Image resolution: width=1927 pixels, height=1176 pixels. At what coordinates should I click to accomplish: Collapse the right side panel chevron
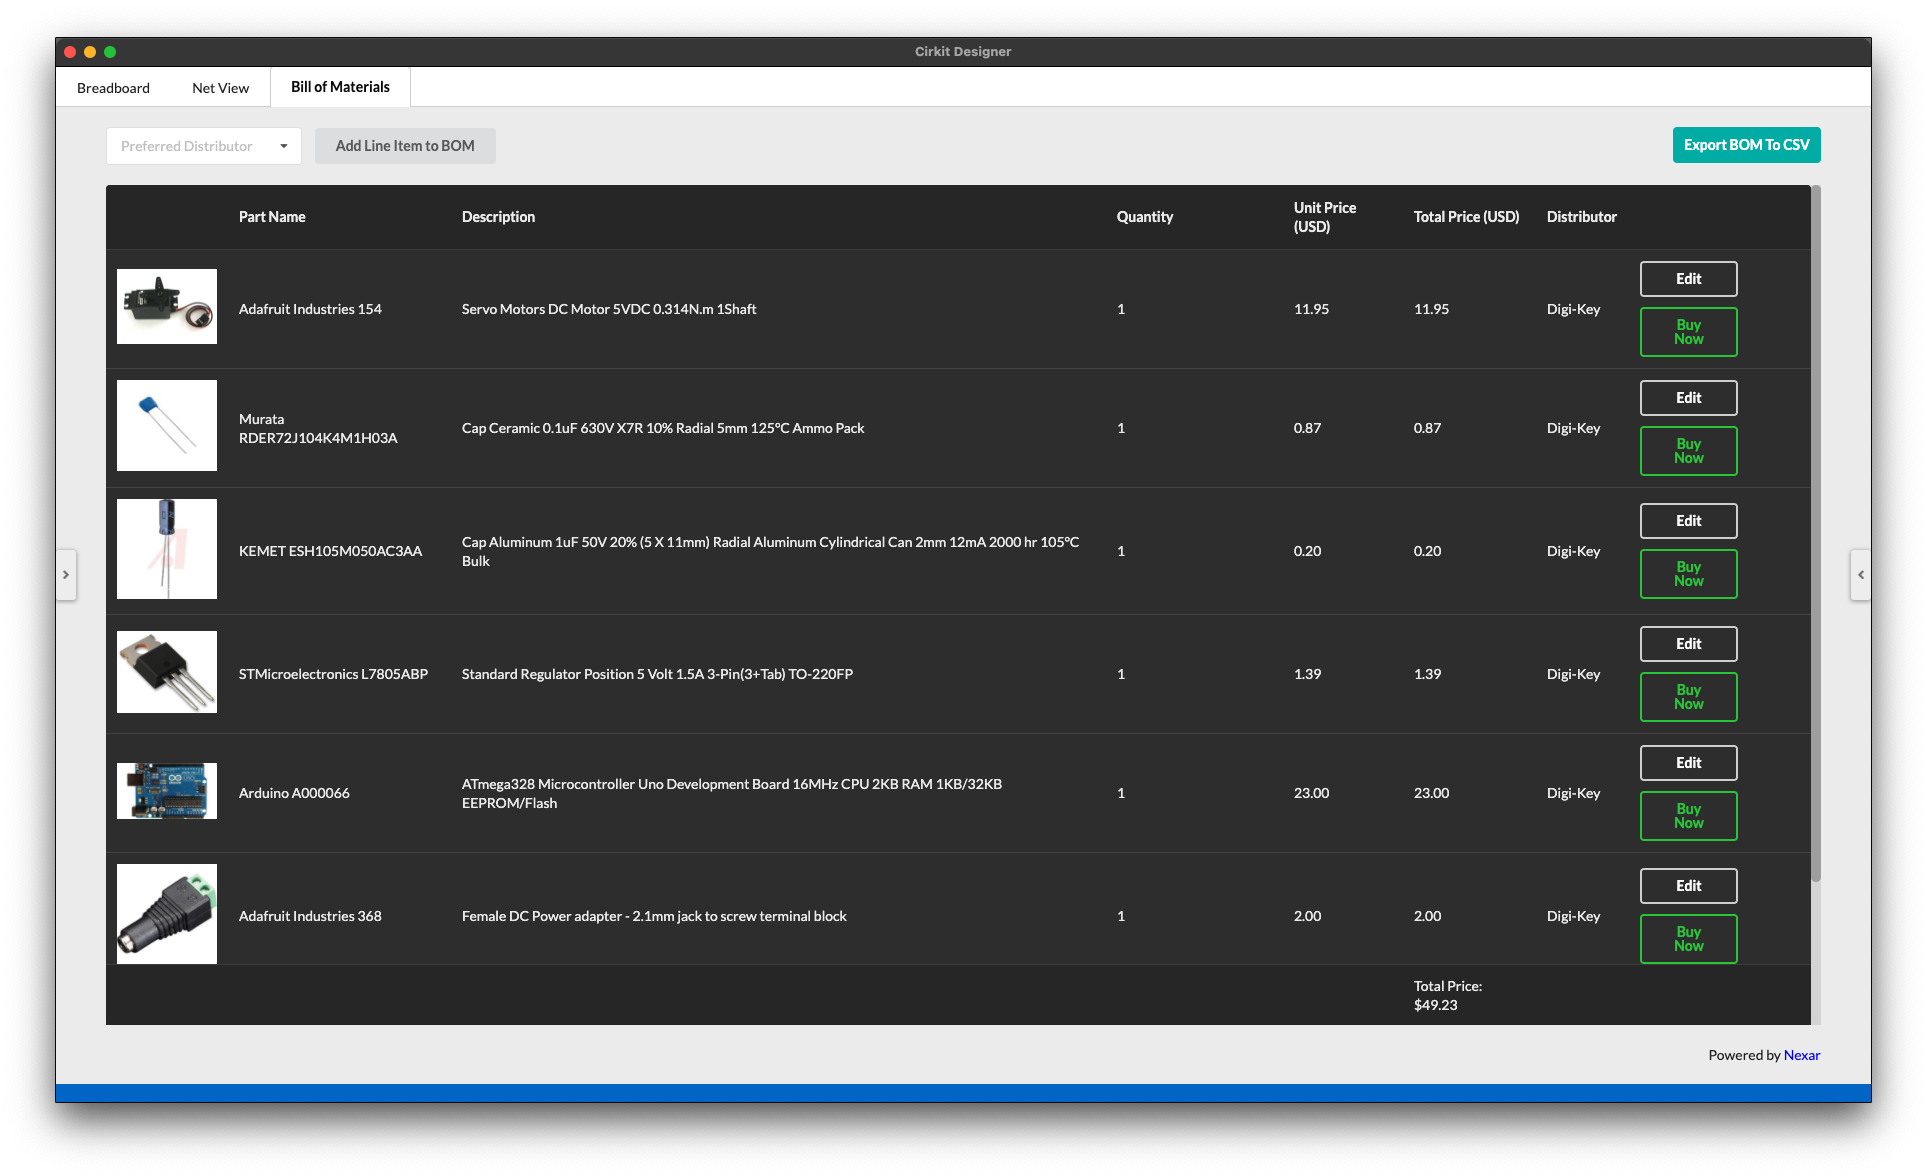click(1860, 574)
